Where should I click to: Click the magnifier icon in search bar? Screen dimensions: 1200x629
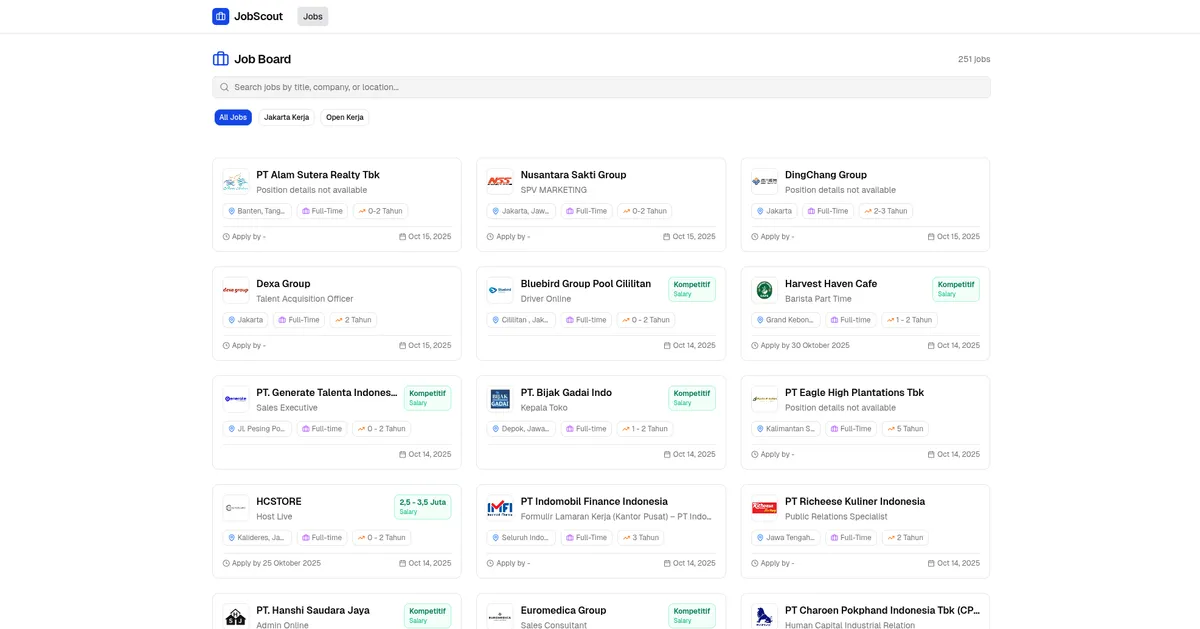[x=225, y=87]
